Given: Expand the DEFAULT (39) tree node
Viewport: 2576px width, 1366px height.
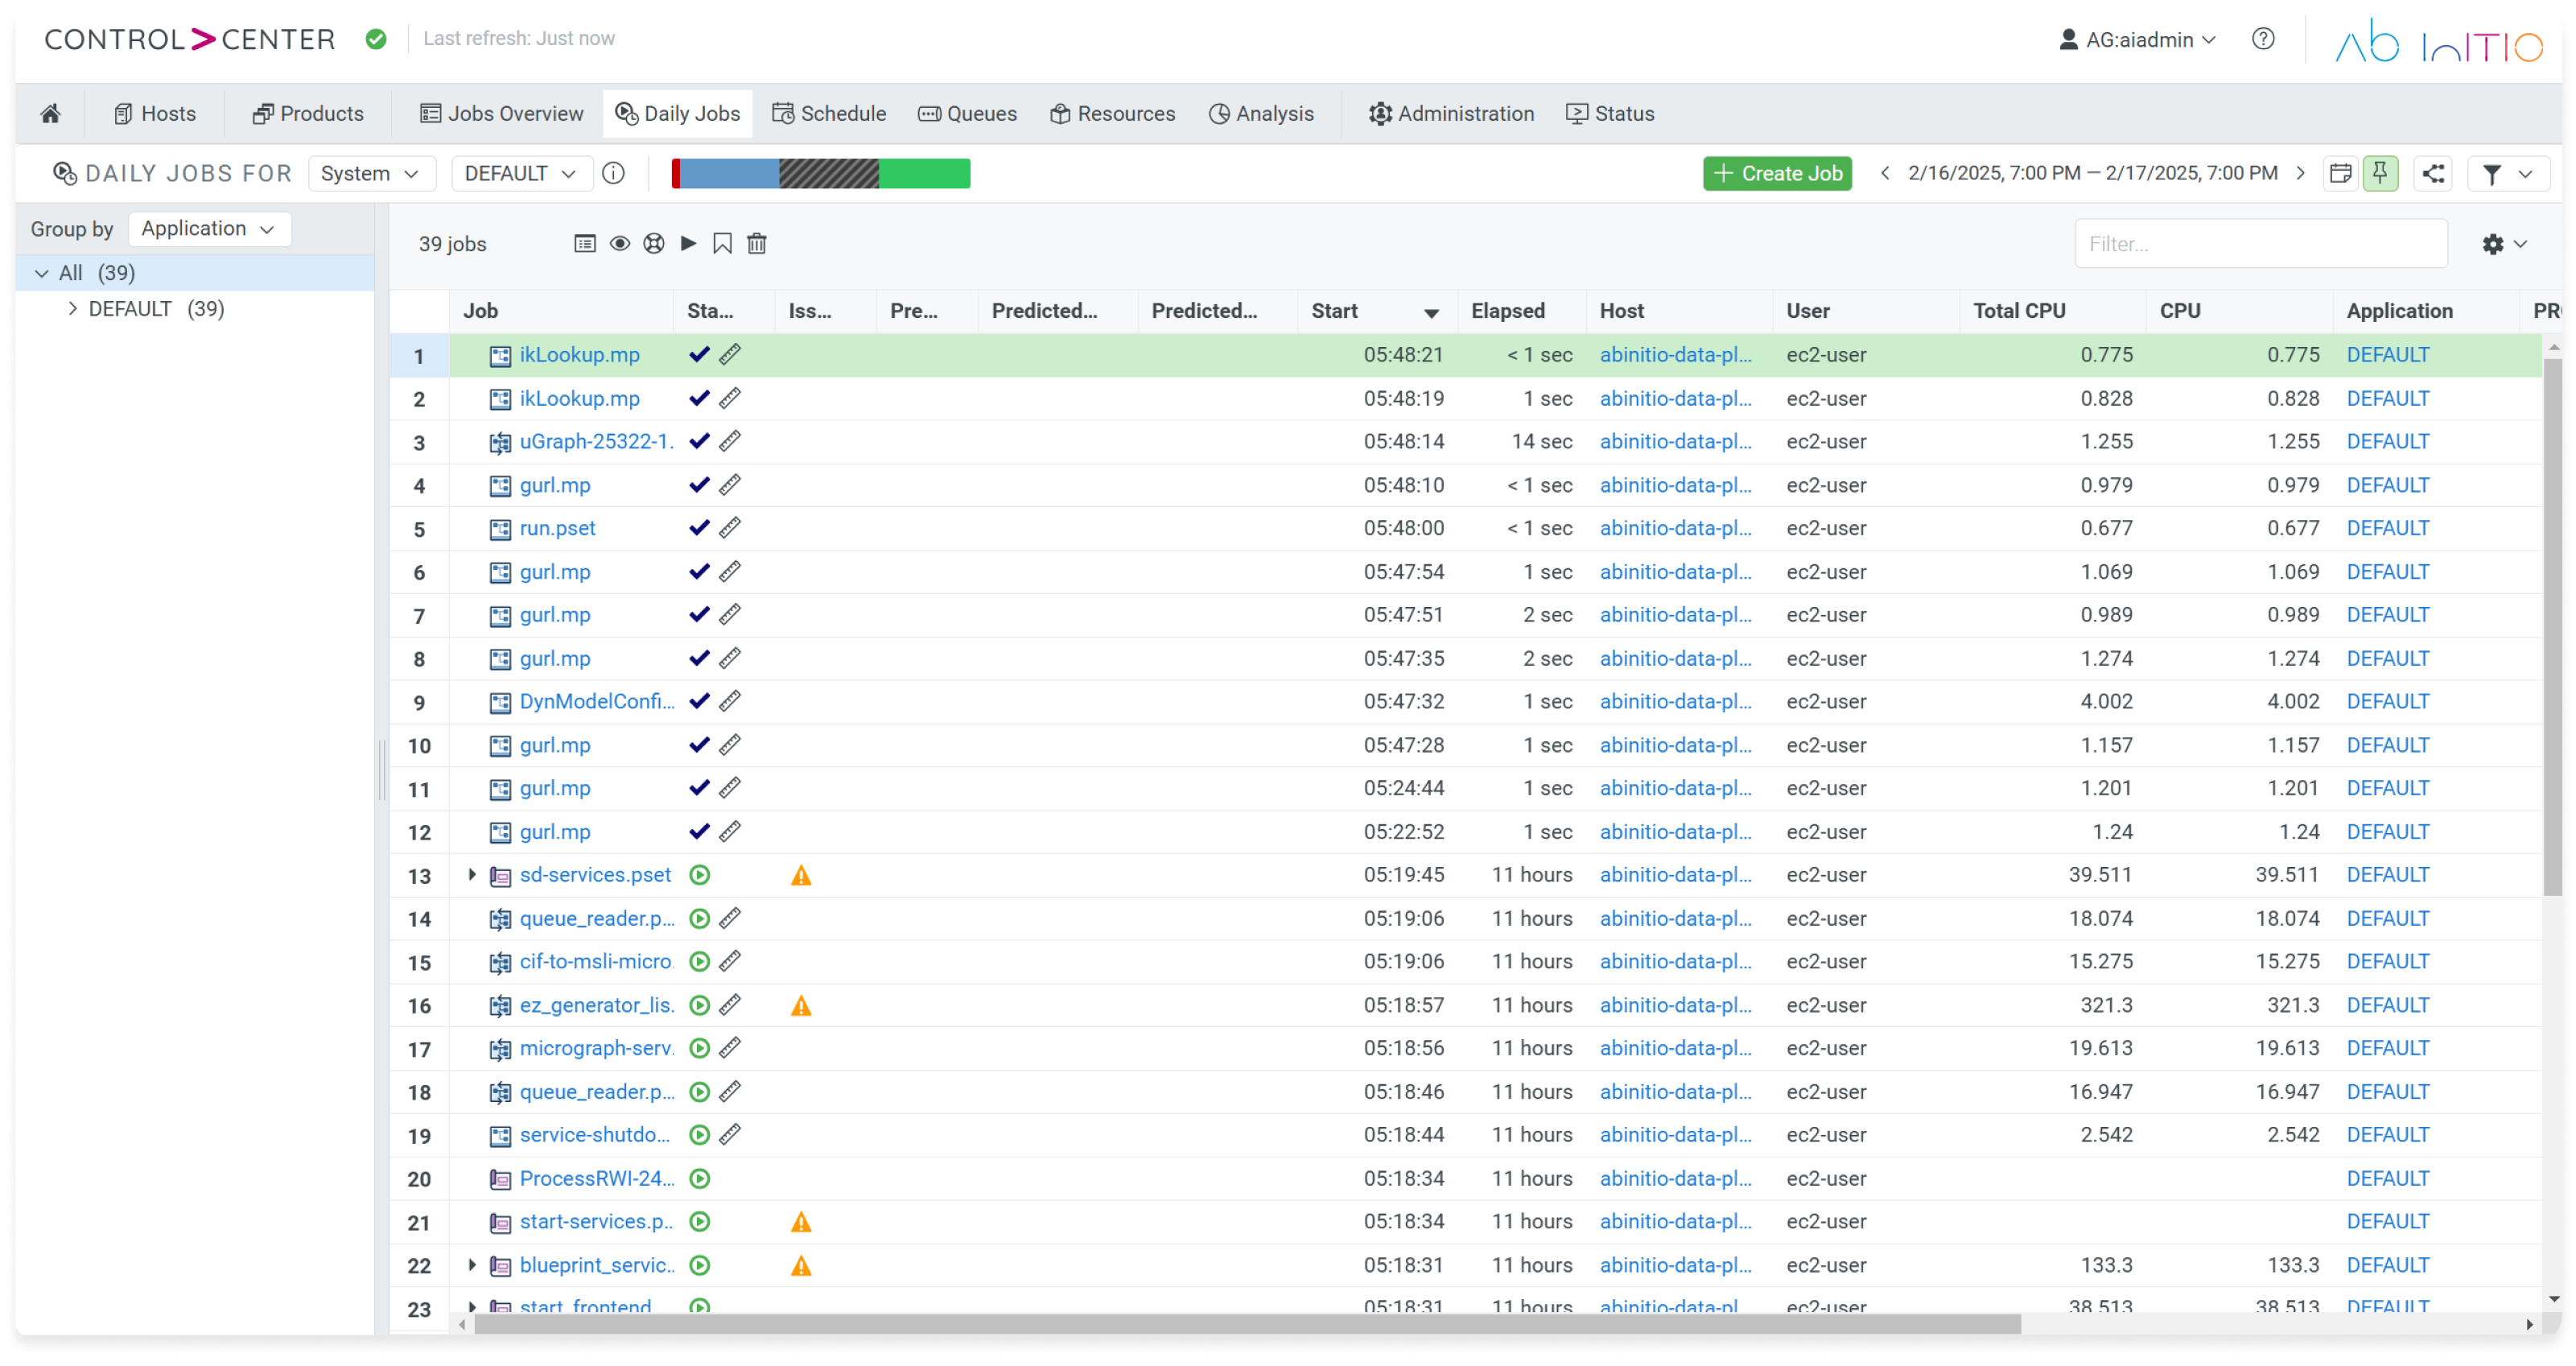Looking at the screenshot, I should [72, 308].
